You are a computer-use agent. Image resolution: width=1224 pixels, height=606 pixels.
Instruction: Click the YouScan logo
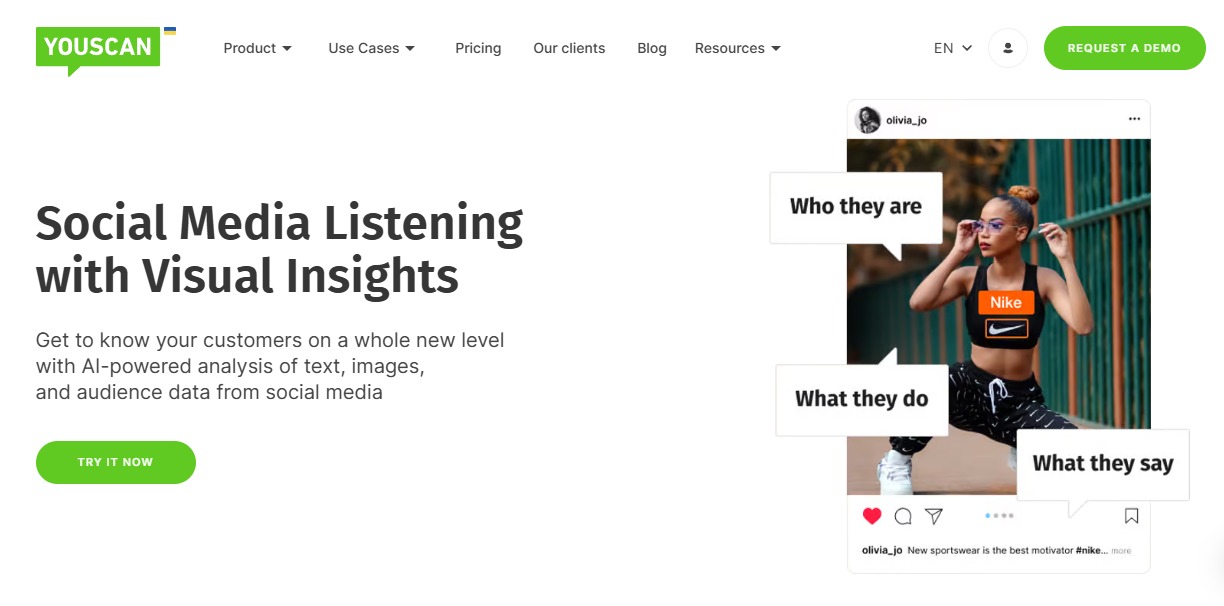tap(97, 47)
